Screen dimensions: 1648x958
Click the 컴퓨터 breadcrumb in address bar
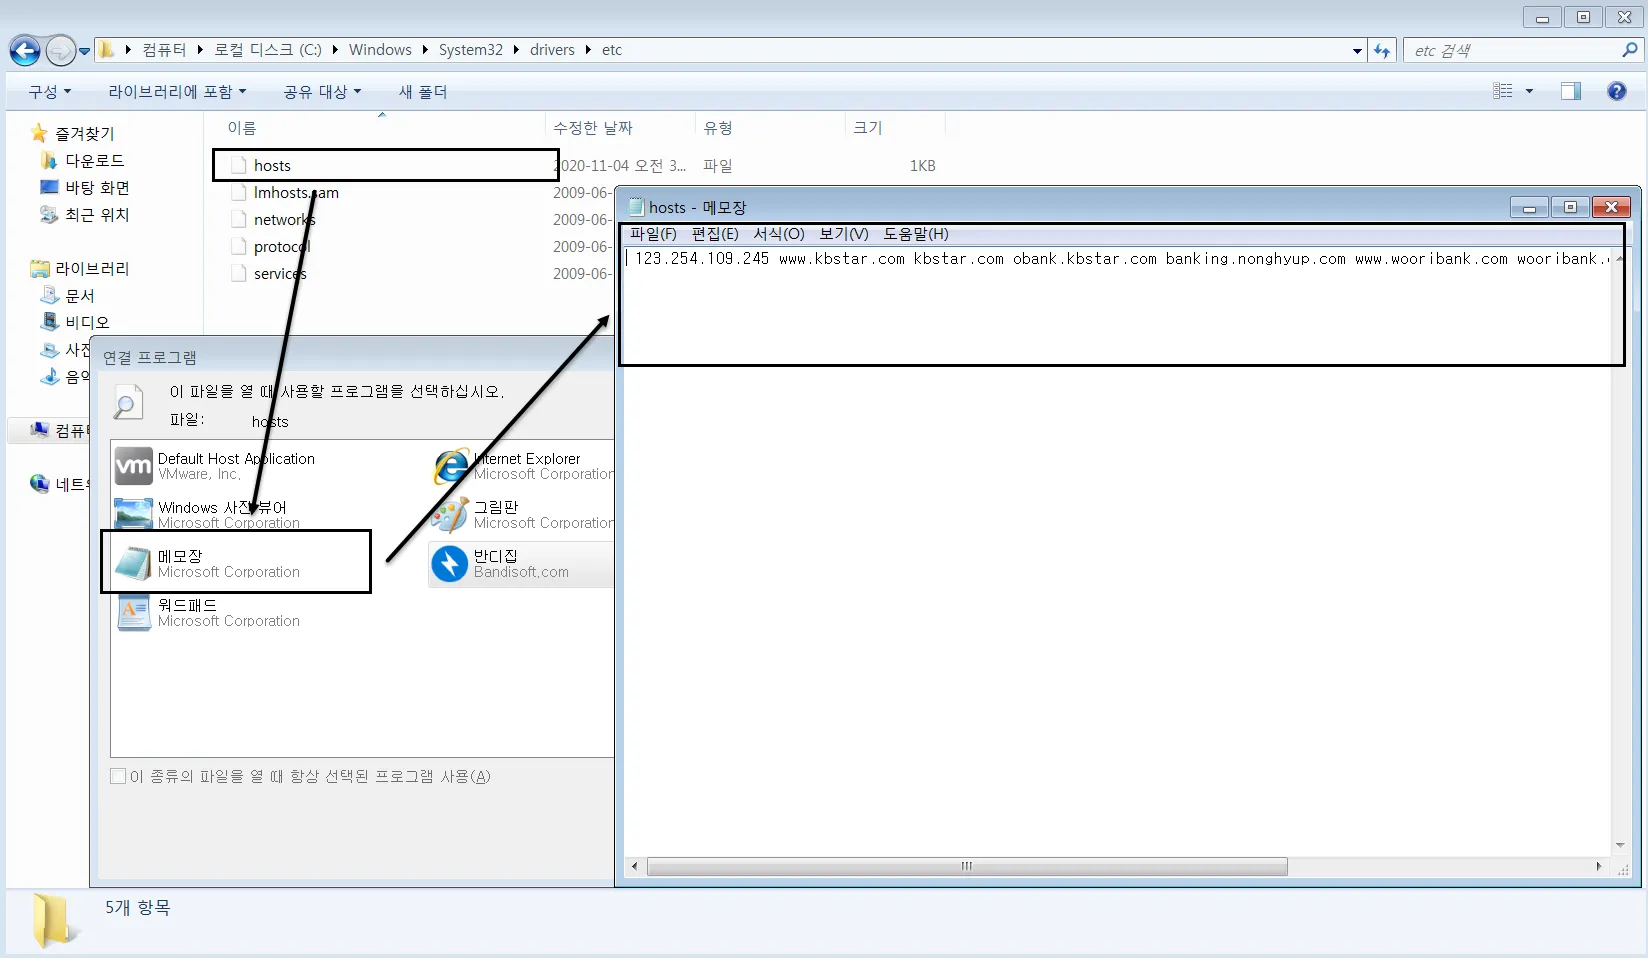(164, 50)
